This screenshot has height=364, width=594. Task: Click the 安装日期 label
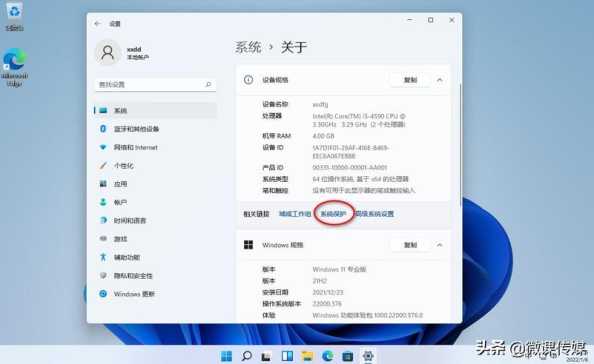[275, 292]
